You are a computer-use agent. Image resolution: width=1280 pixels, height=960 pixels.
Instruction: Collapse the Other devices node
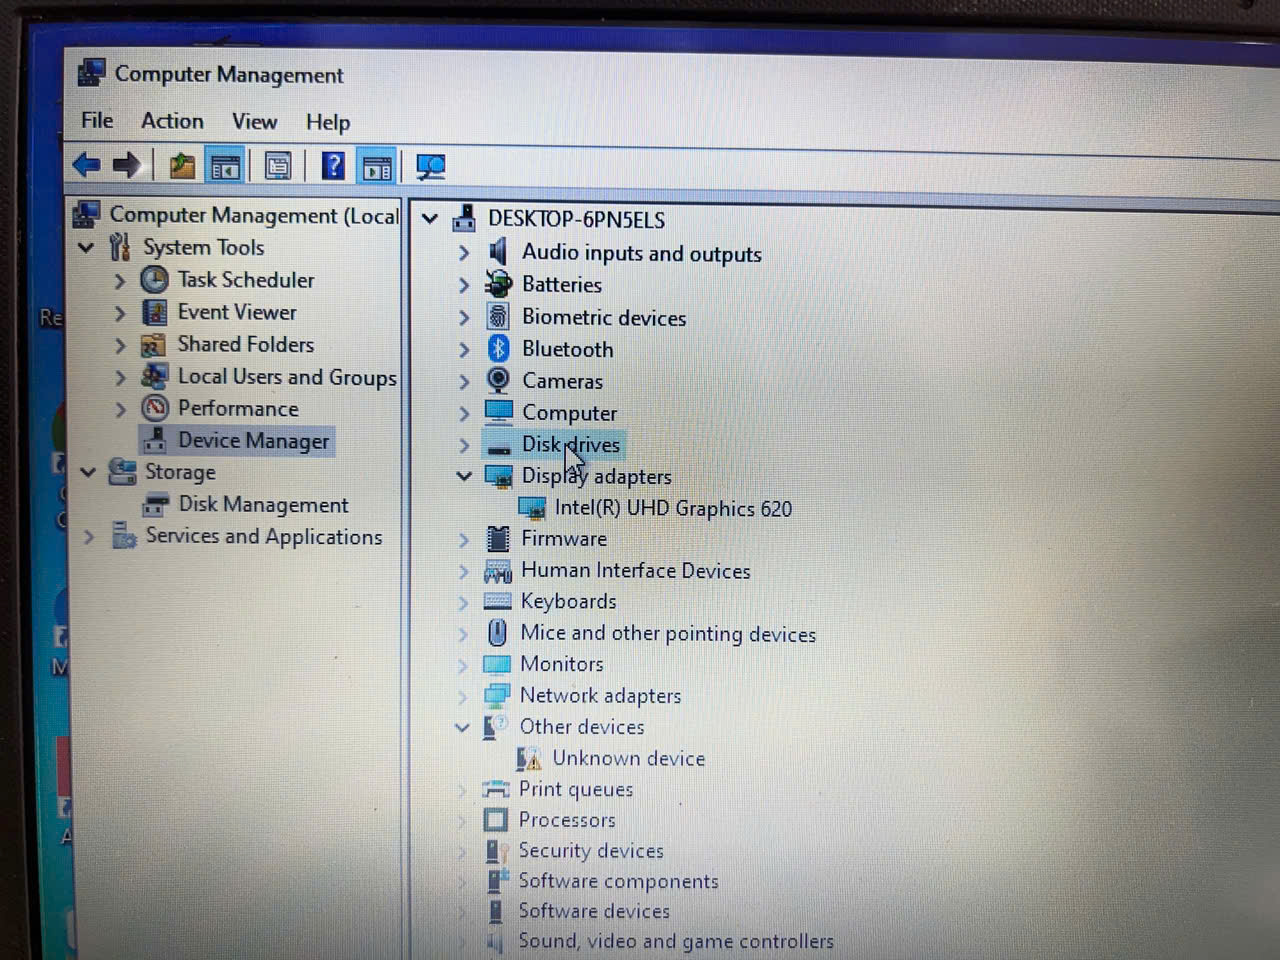click(462, 727)
